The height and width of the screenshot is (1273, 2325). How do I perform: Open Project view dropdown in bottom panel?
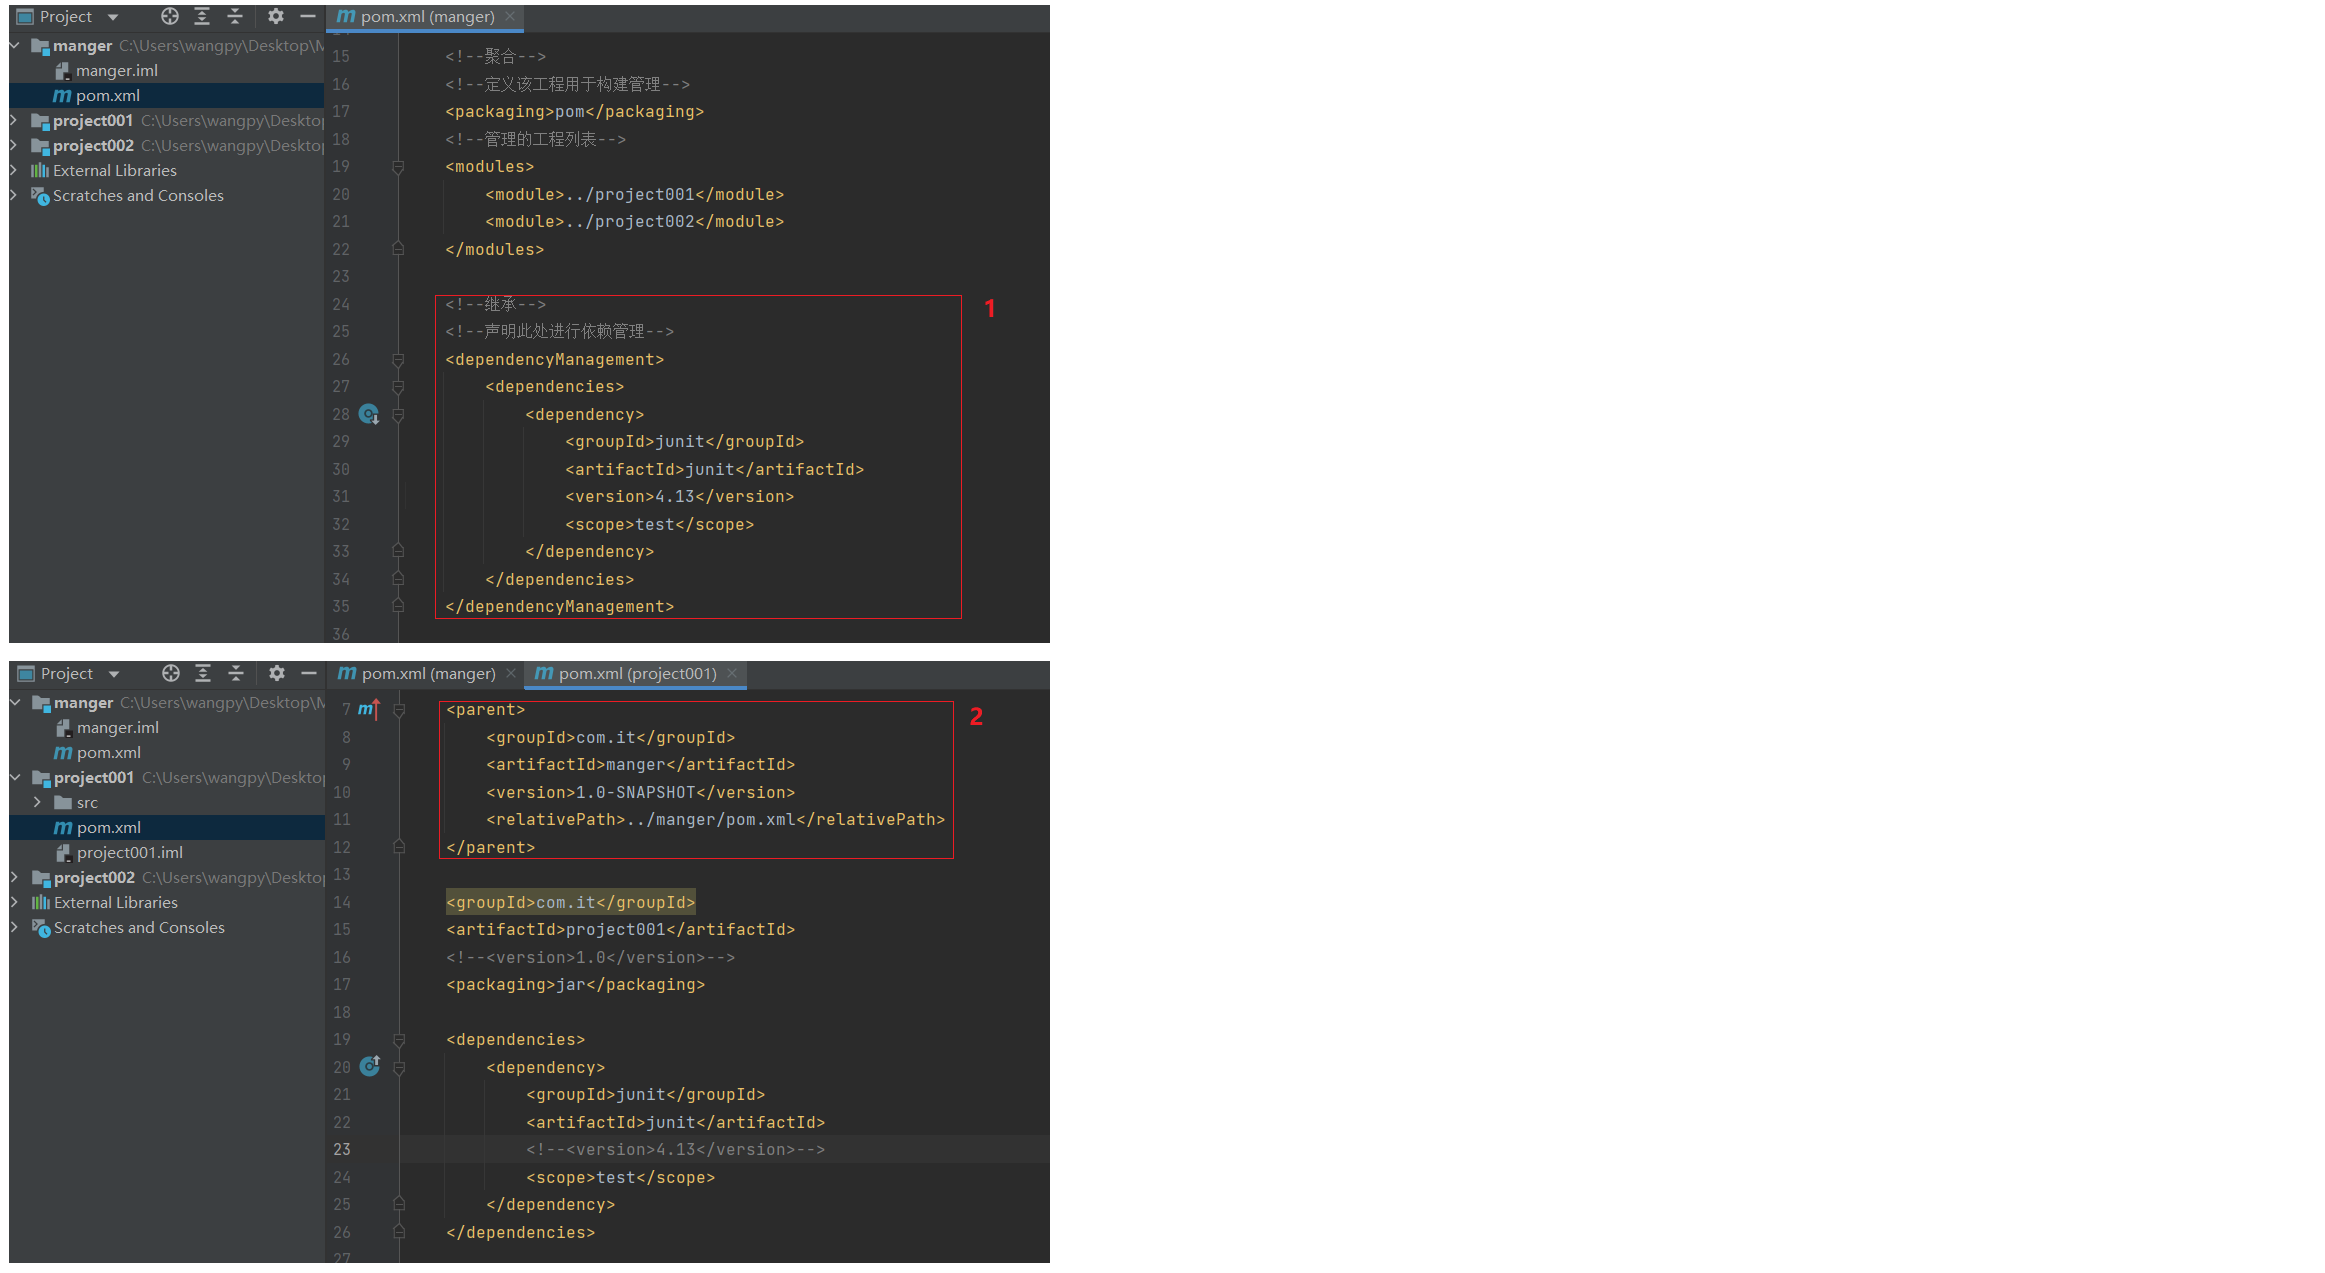(x=114, y=674)
